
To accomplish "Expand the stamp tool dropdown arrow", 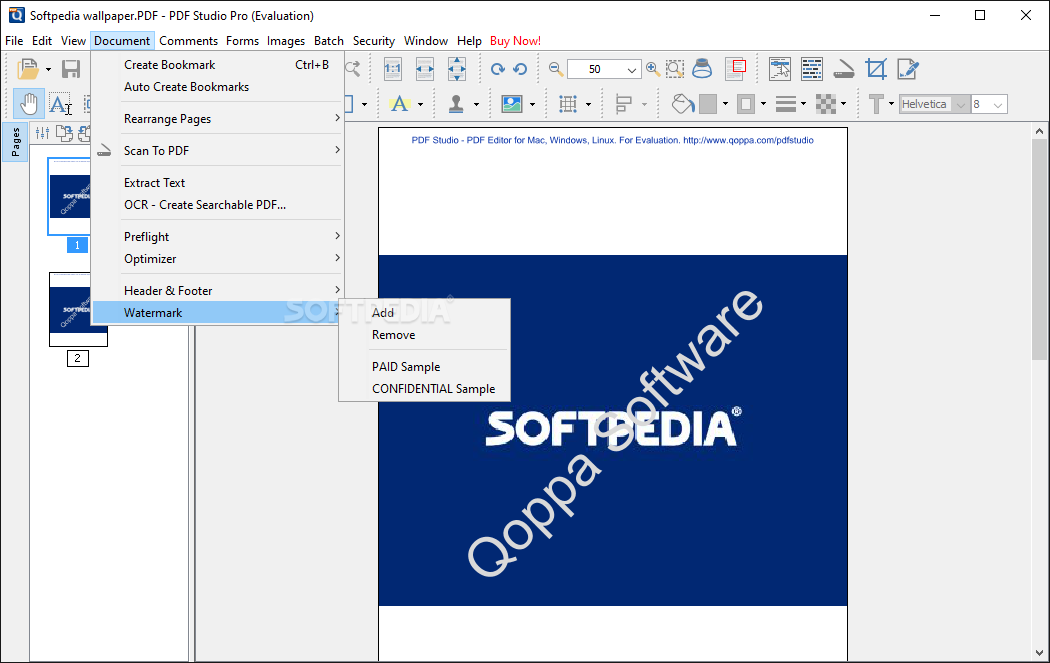I will (476, 104).
